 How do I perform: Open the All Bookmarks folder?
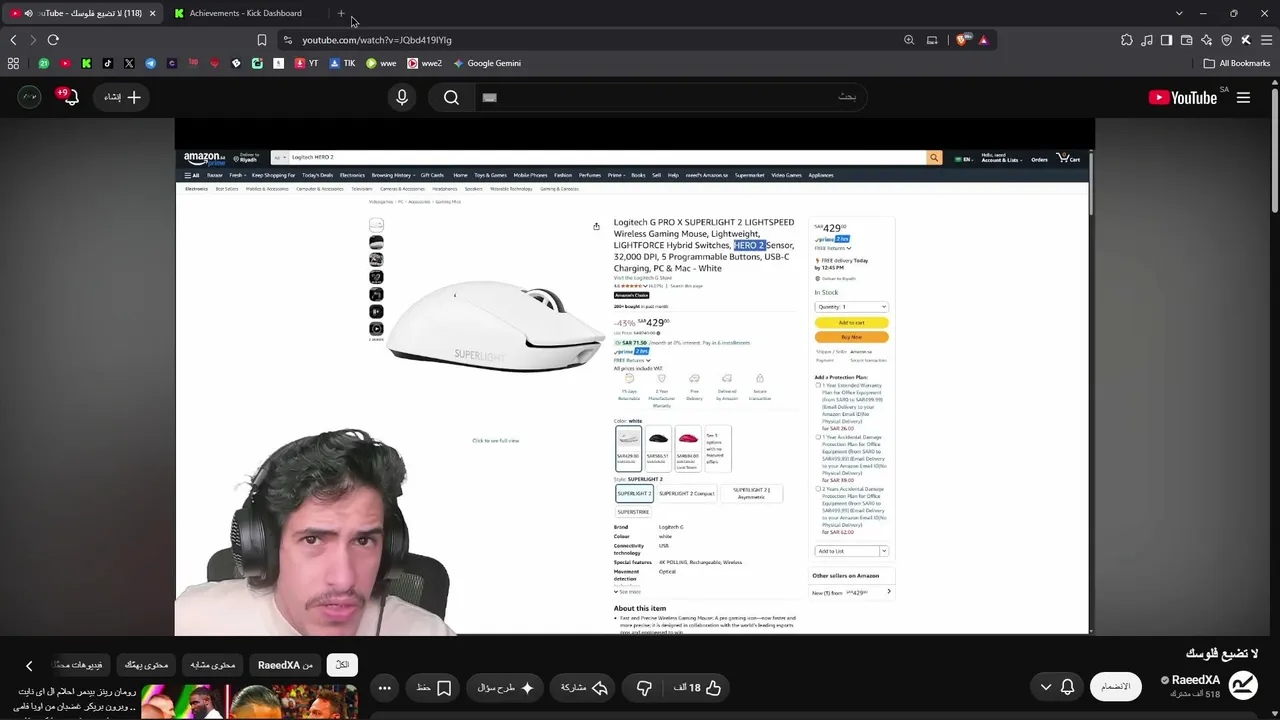[x=1237, y=63]
